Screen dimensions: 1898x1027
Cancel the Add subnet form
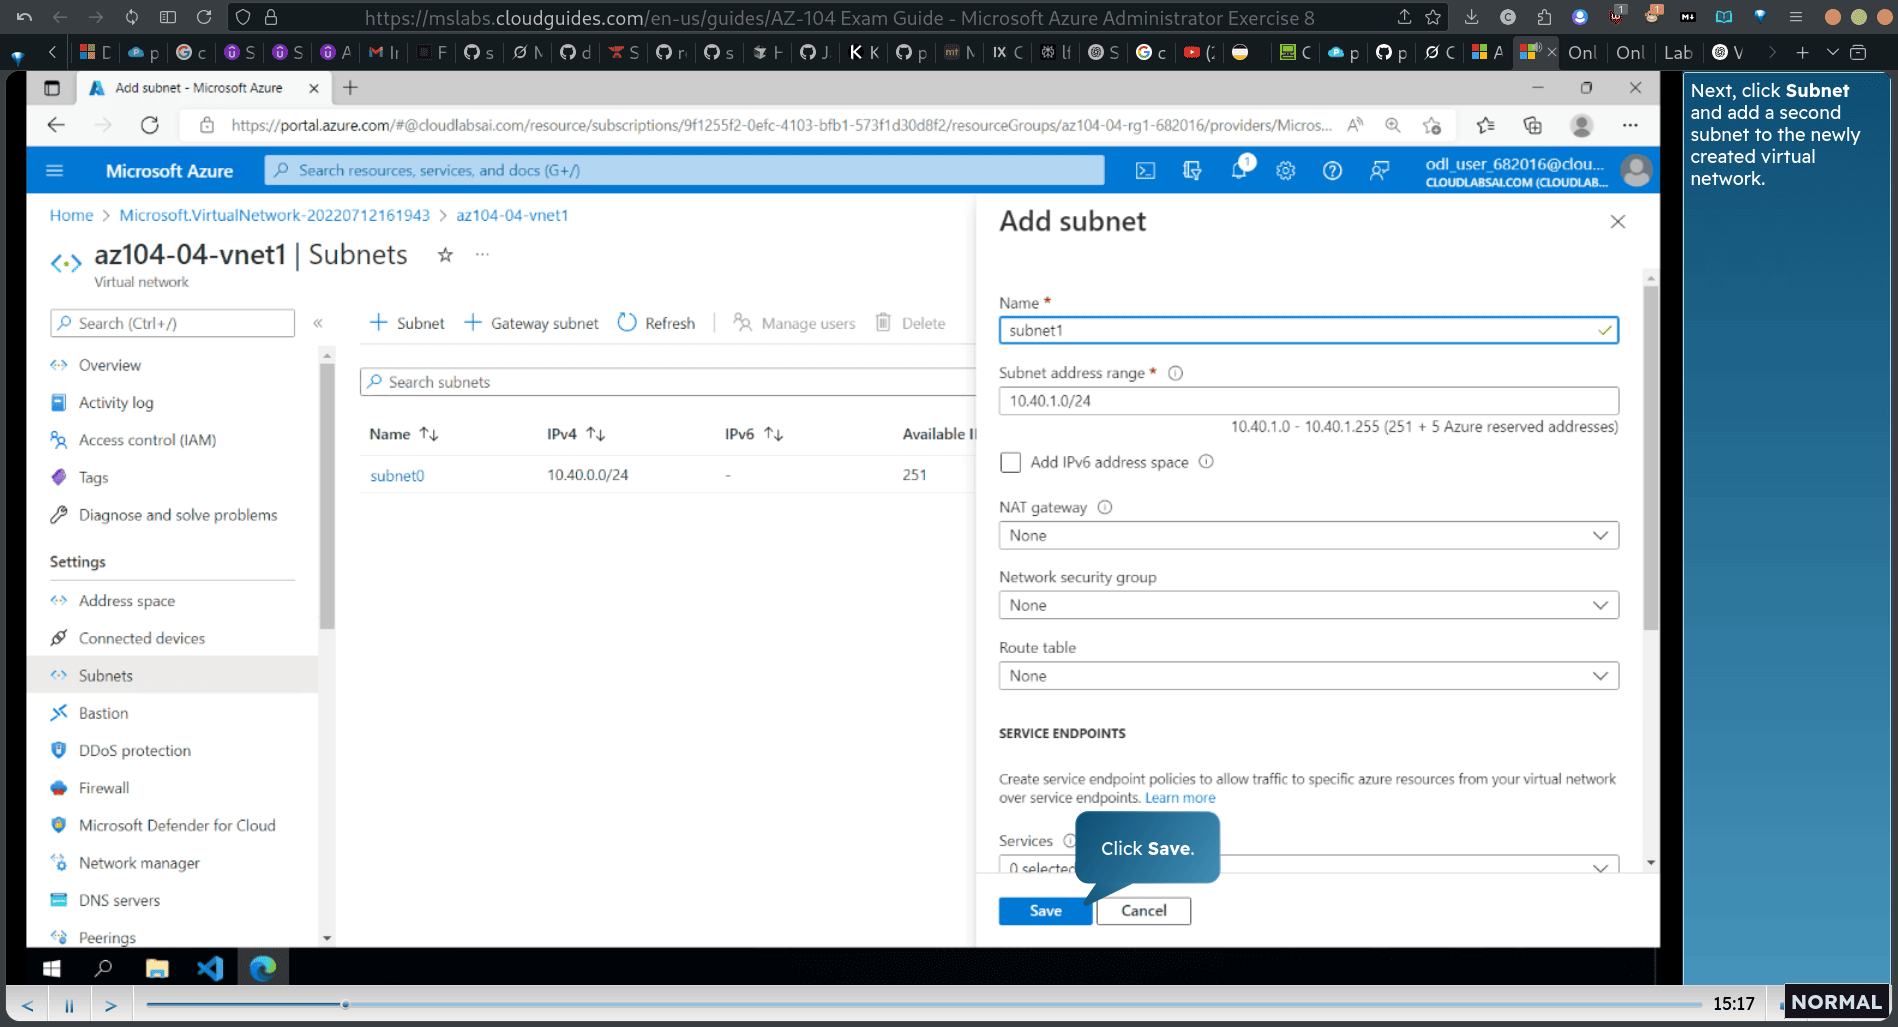[1143, 911]
